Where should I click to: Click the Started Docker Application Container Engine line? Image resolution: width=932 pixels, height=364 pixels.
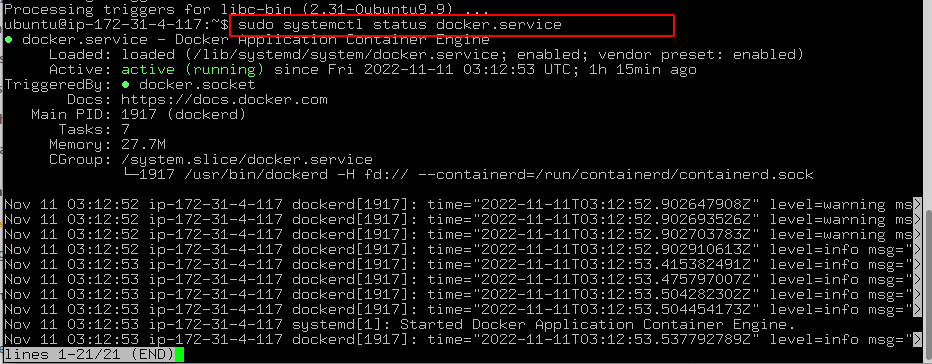(597, 325)
